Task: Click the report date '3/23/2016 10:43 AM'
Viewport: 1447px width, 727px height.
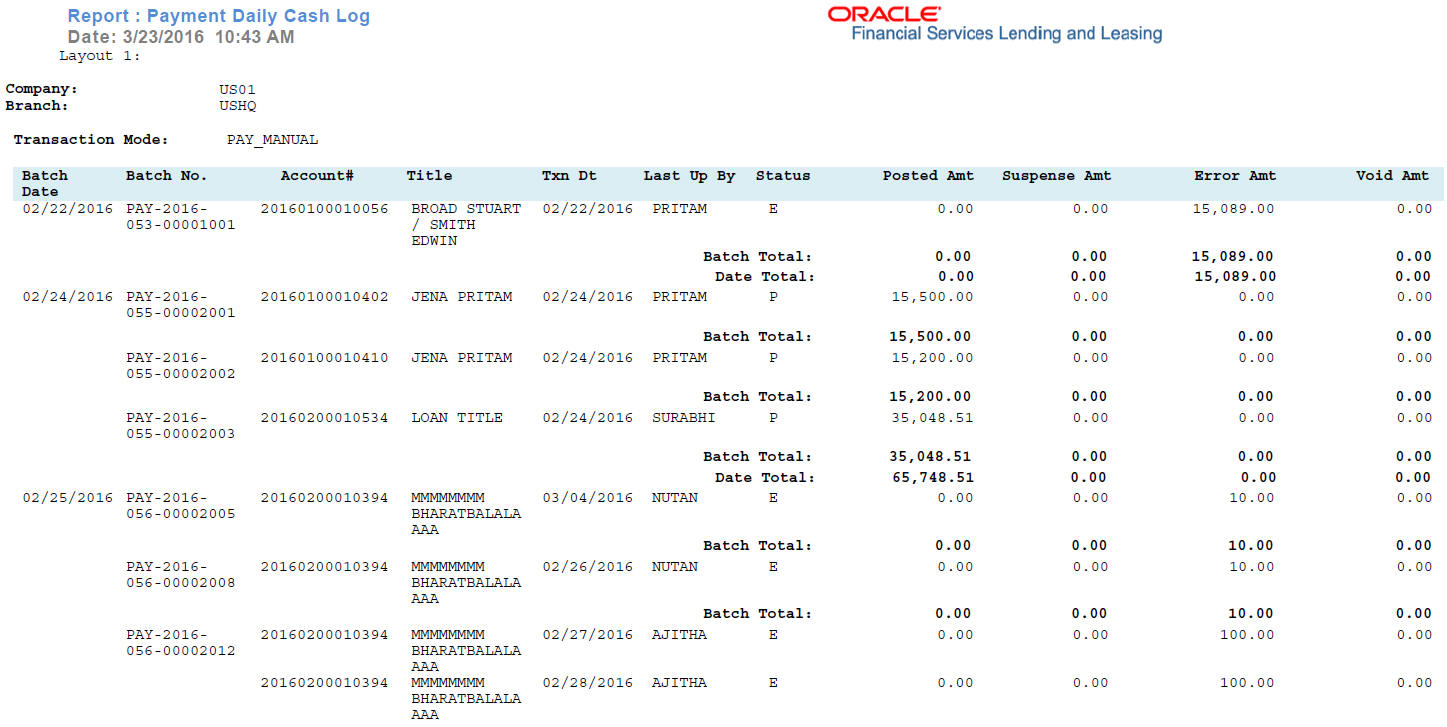Action: [208, 37]
